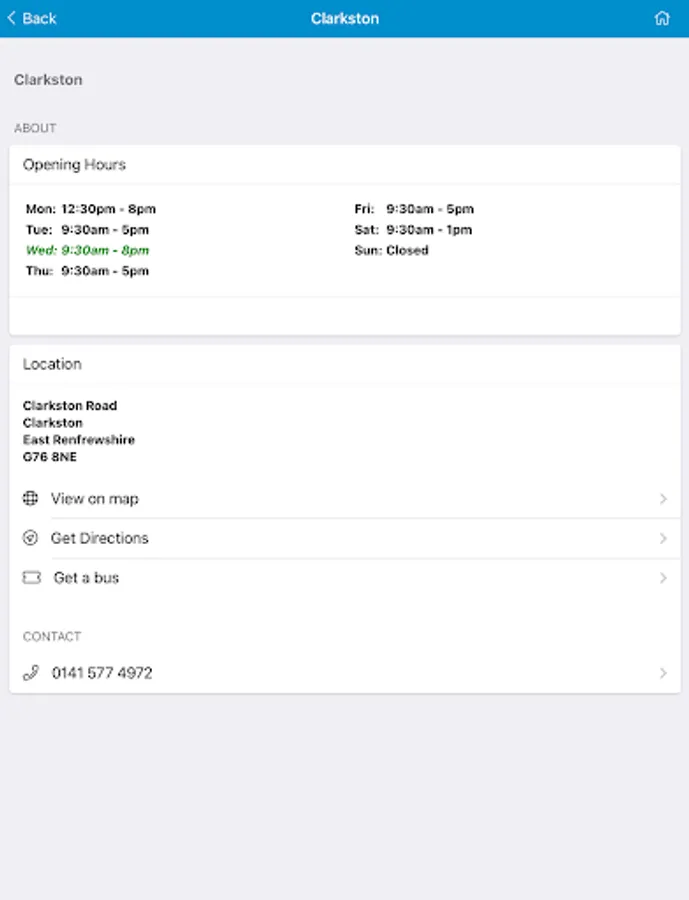Choose Get a bus option

pyautogui.click(x=86, y=578)
